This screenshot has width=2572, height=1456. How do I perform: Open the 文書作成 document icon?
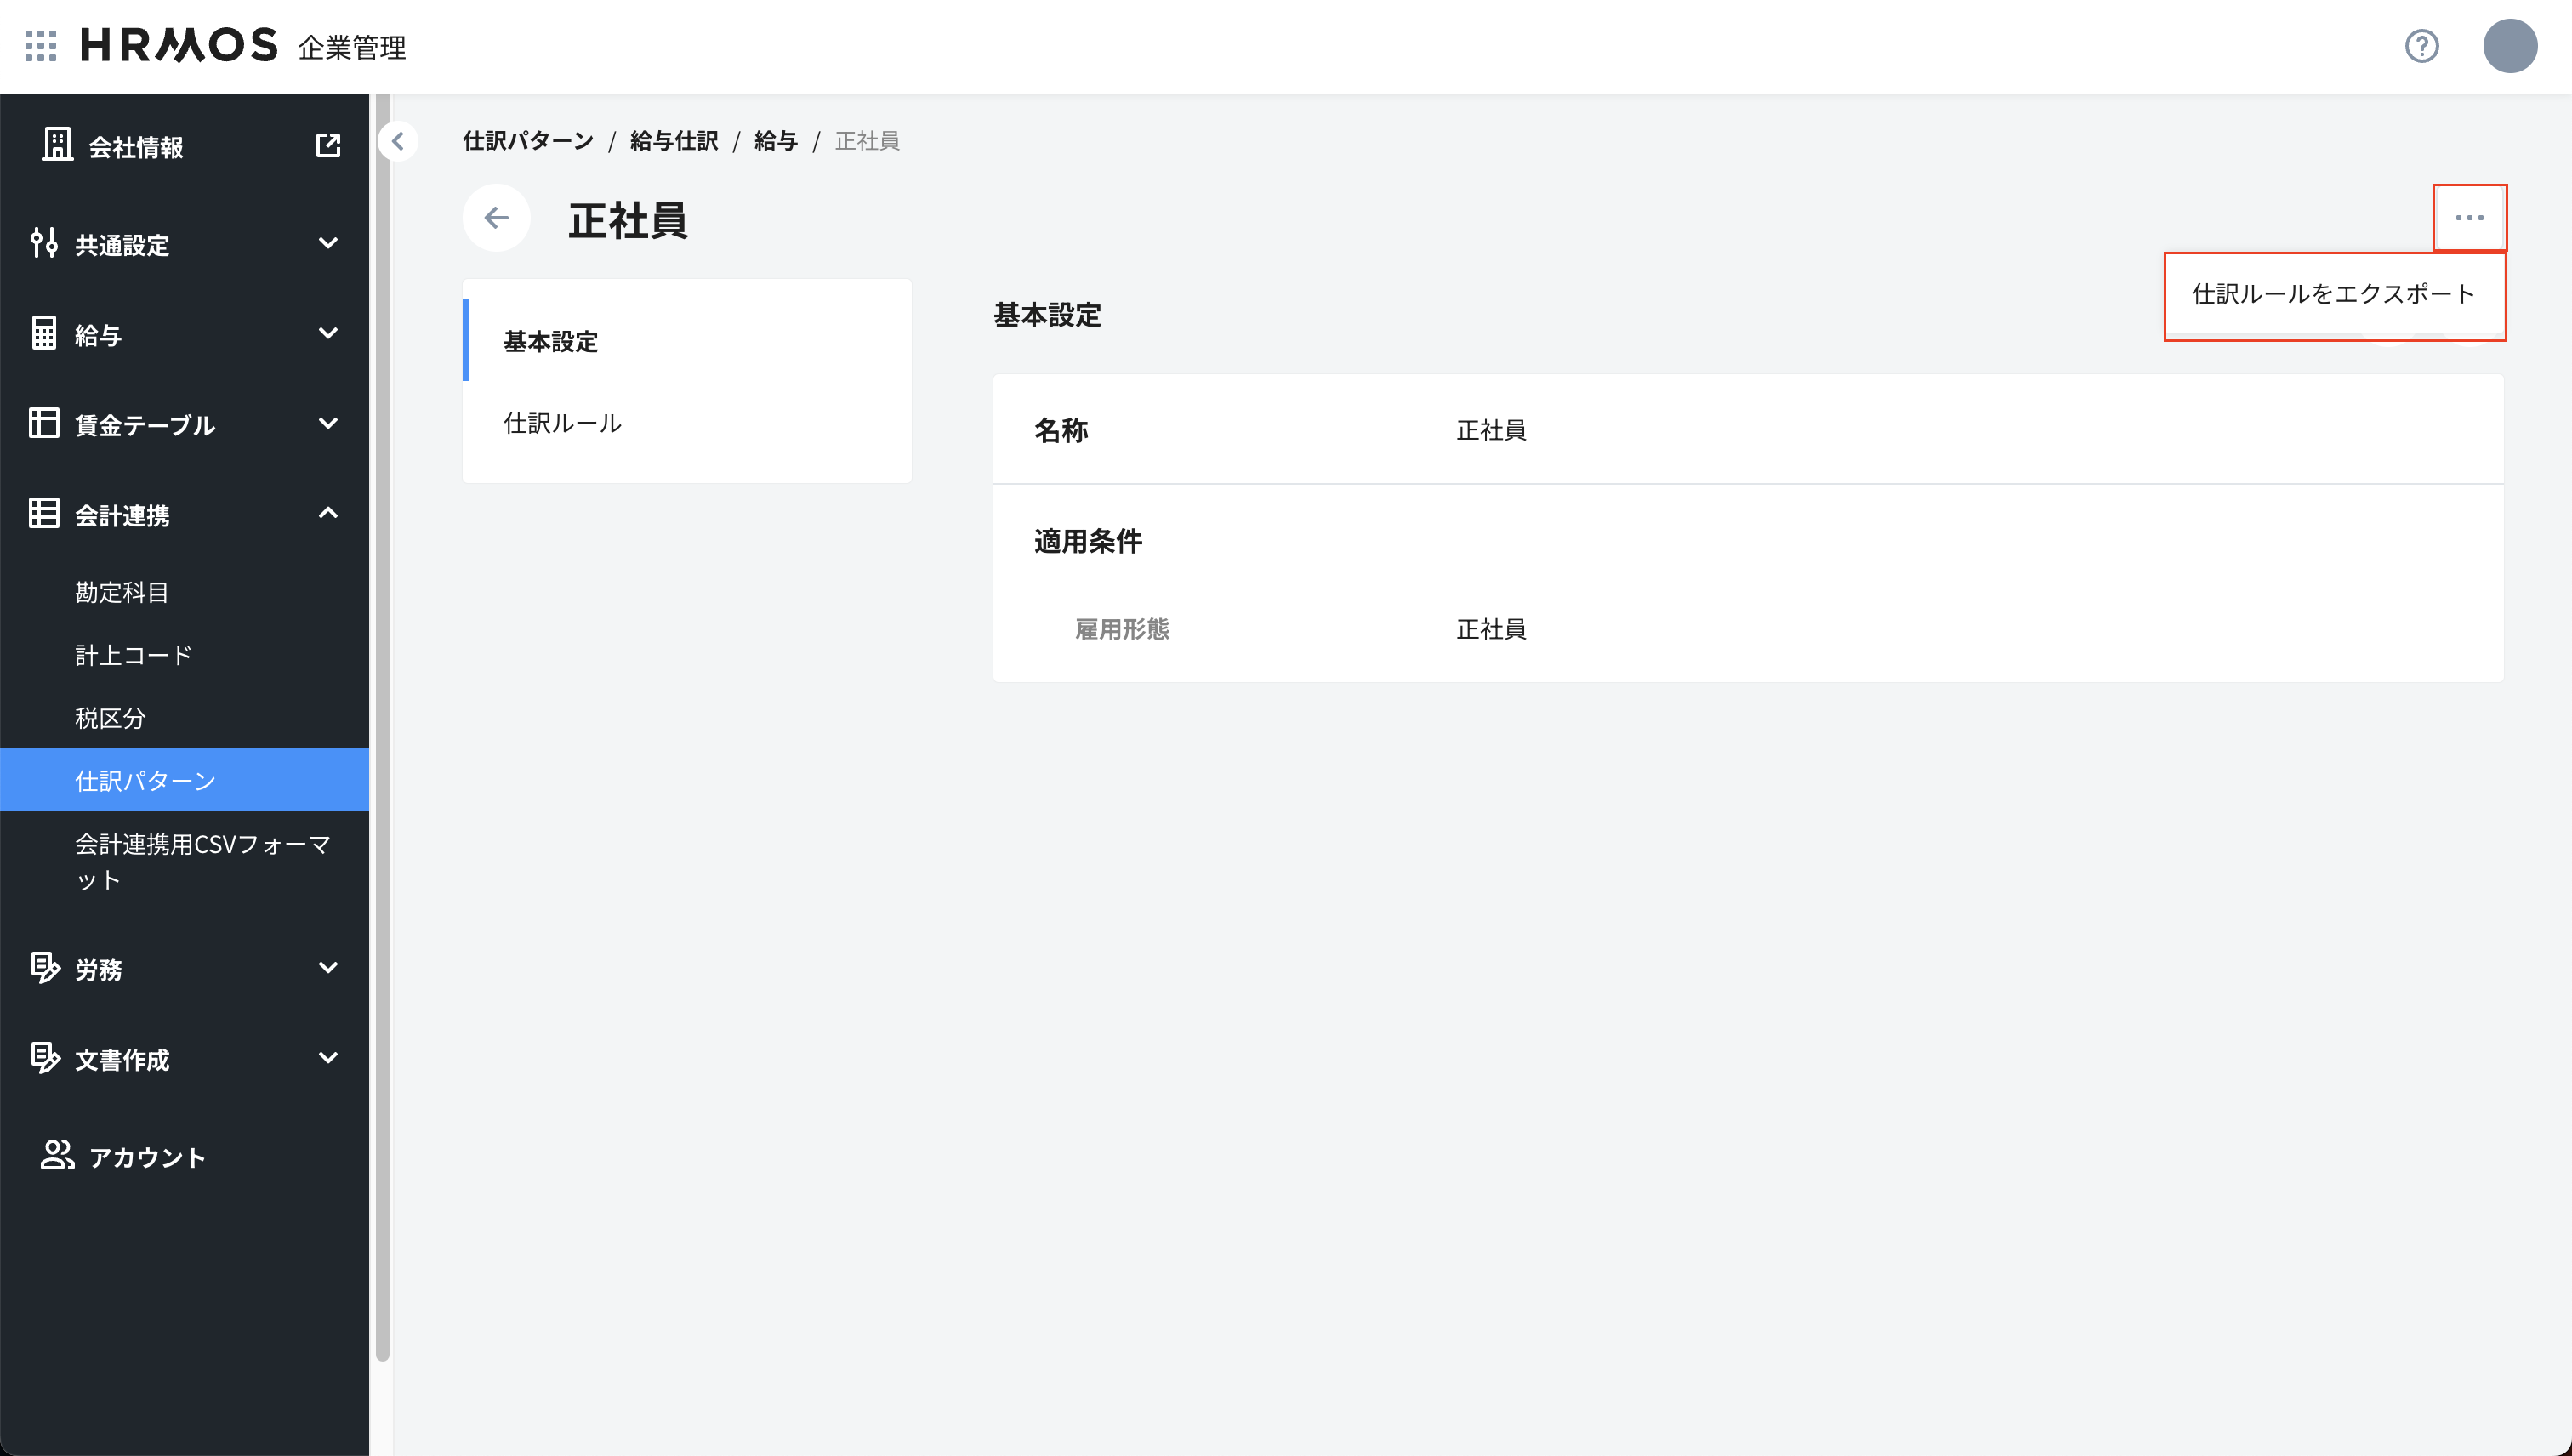46,1058
